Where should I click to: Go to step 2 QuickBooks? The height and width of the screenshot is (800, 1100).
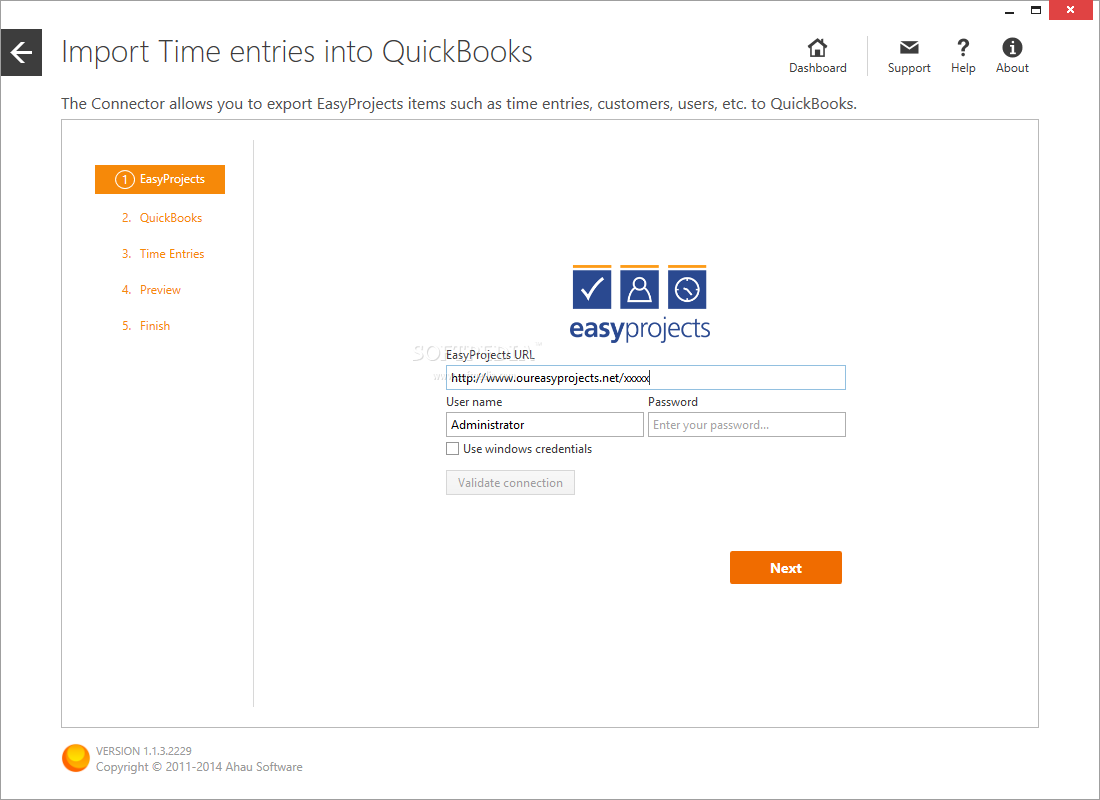[x=162, y=218]
